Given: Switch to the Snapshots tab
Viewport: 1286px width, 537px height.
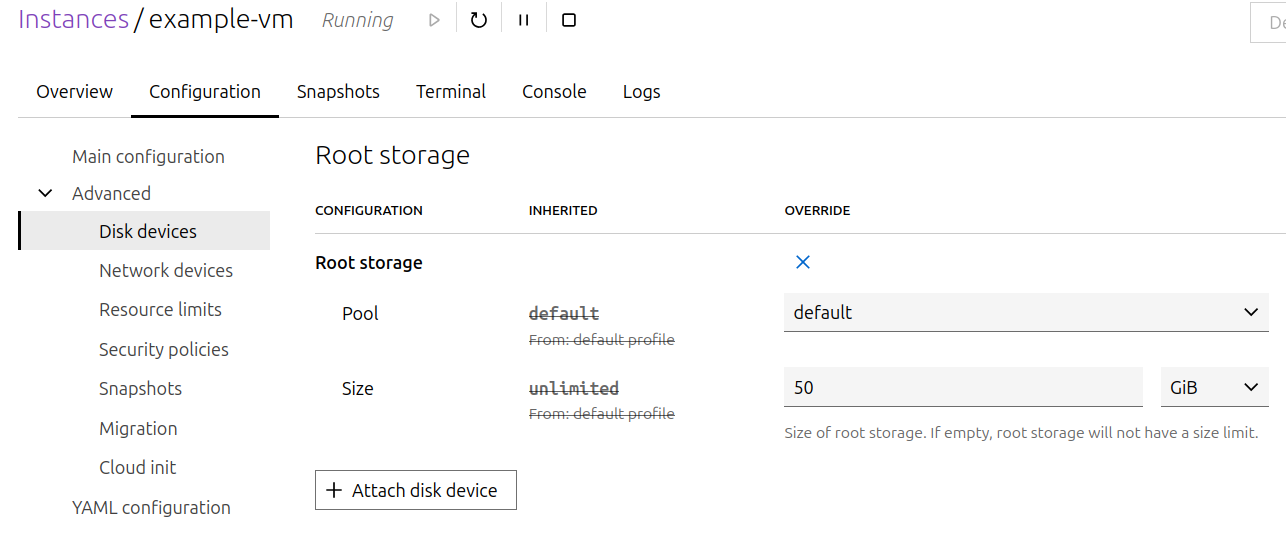Looking at the screenshot, I should [x=338, y=92].
